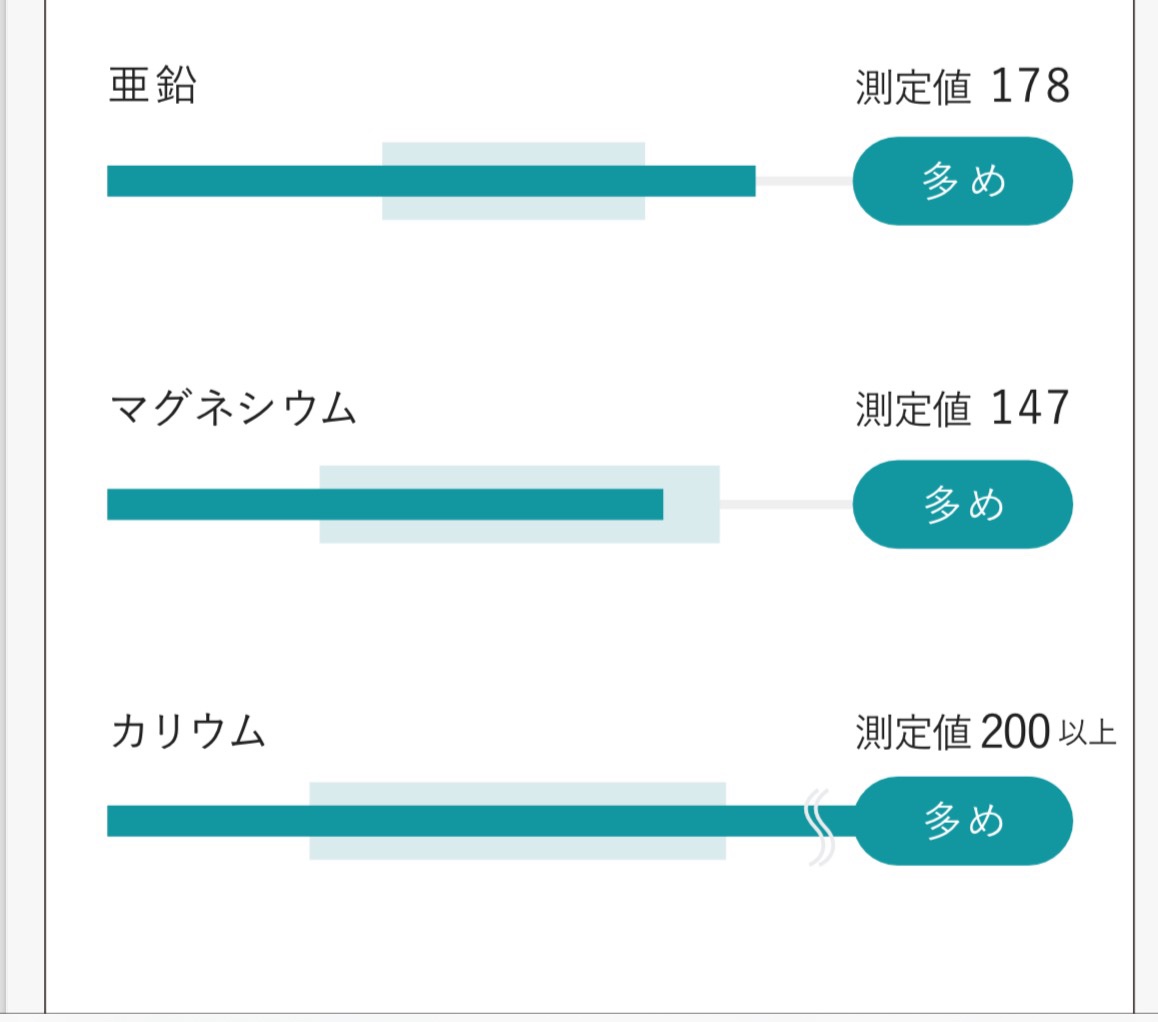Click the light reference range for 亜鉛

(x=512, y=207)
